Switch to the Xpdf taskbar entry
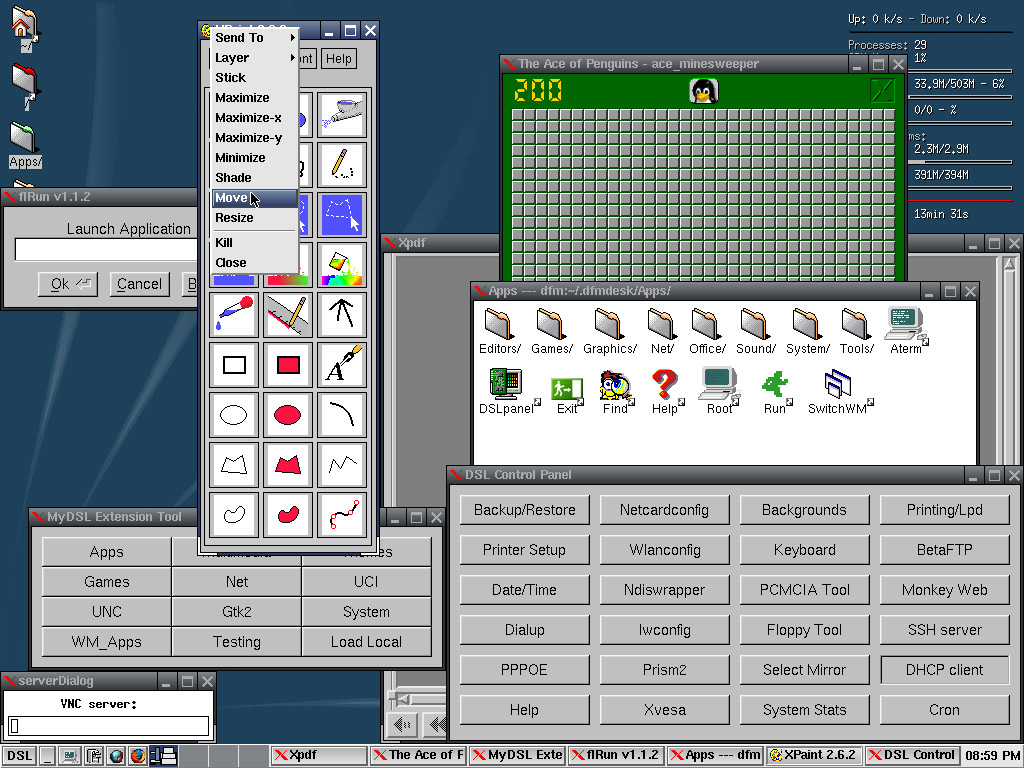Viewport: 1024px width, 768px height. 319,755
